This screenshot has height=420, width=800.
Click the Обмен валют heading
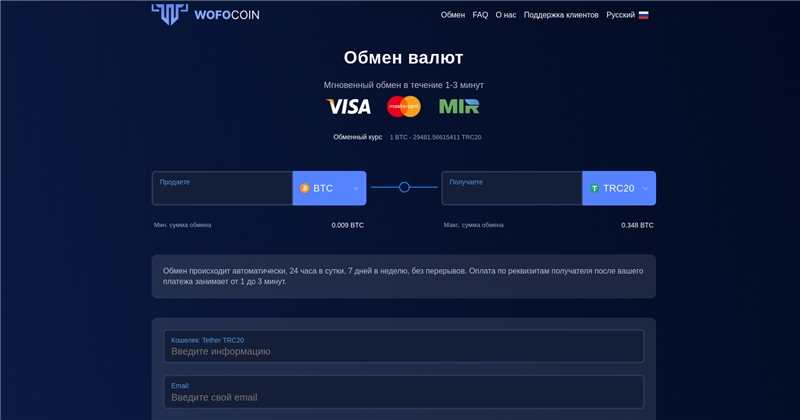(x=403, y=58)
